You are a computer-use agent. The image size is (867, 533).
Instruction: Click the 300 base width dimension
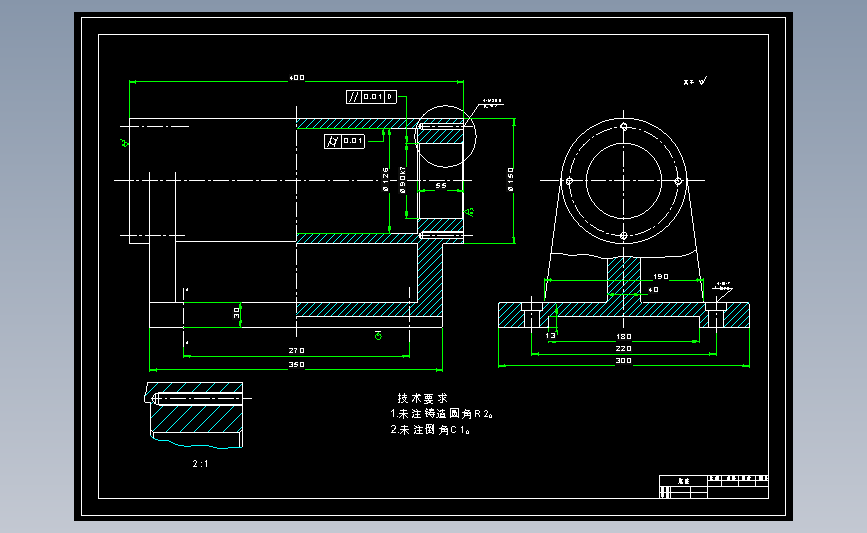pyautogui.click(x=624, y=360)
